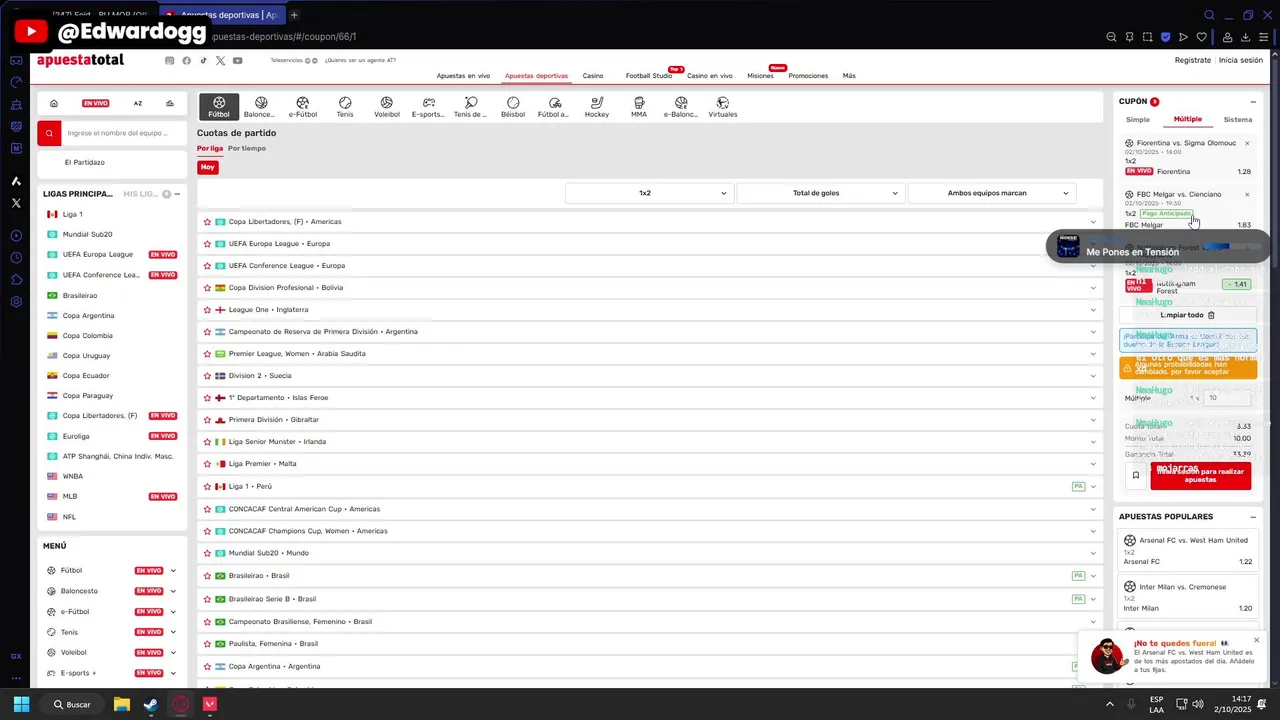This screenshot has height=720, width=1280.
Task: Click the home icon in left panel
Action: [x=54, y=103]
